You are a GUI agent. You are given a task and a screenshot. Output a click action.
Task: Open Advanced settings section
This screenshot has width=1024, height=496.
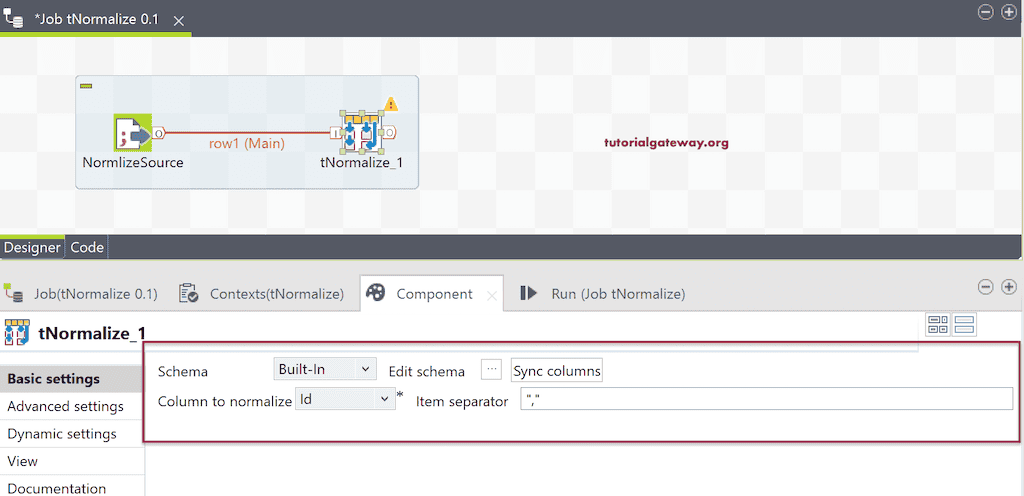click(x=72, y=407)
